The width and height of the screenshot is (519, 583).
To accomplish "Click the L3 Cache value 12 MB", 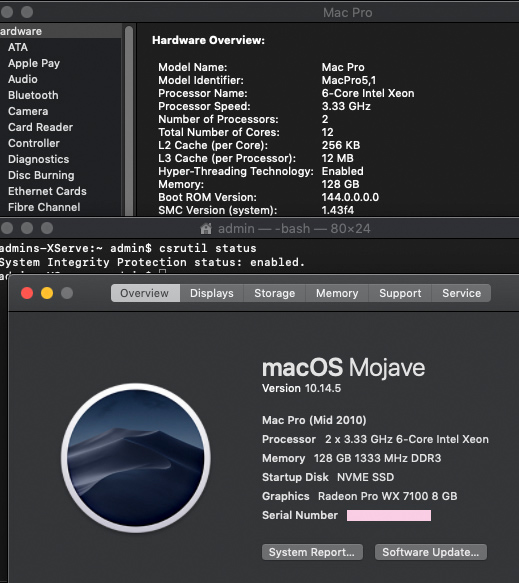I will [x=338, y=158].
